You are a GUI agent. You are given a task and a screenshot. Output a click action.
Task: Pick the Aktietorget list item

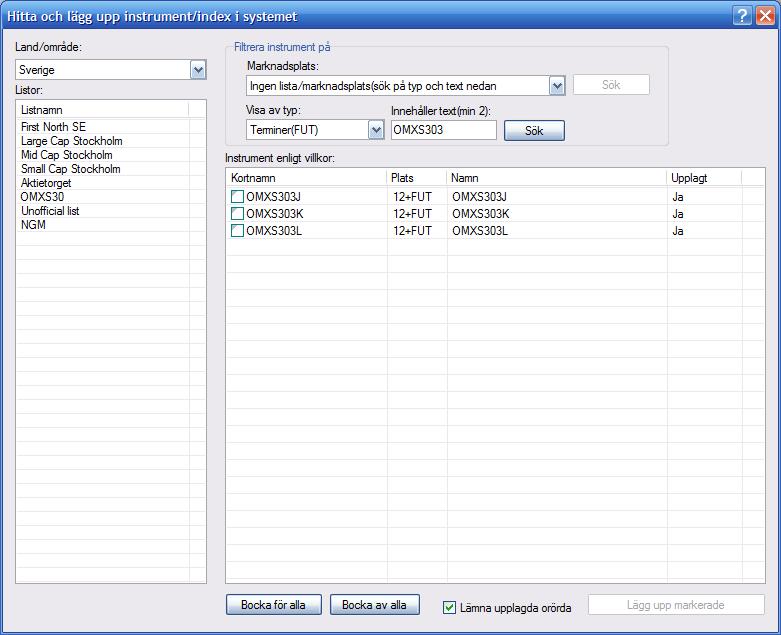[46, 183]
